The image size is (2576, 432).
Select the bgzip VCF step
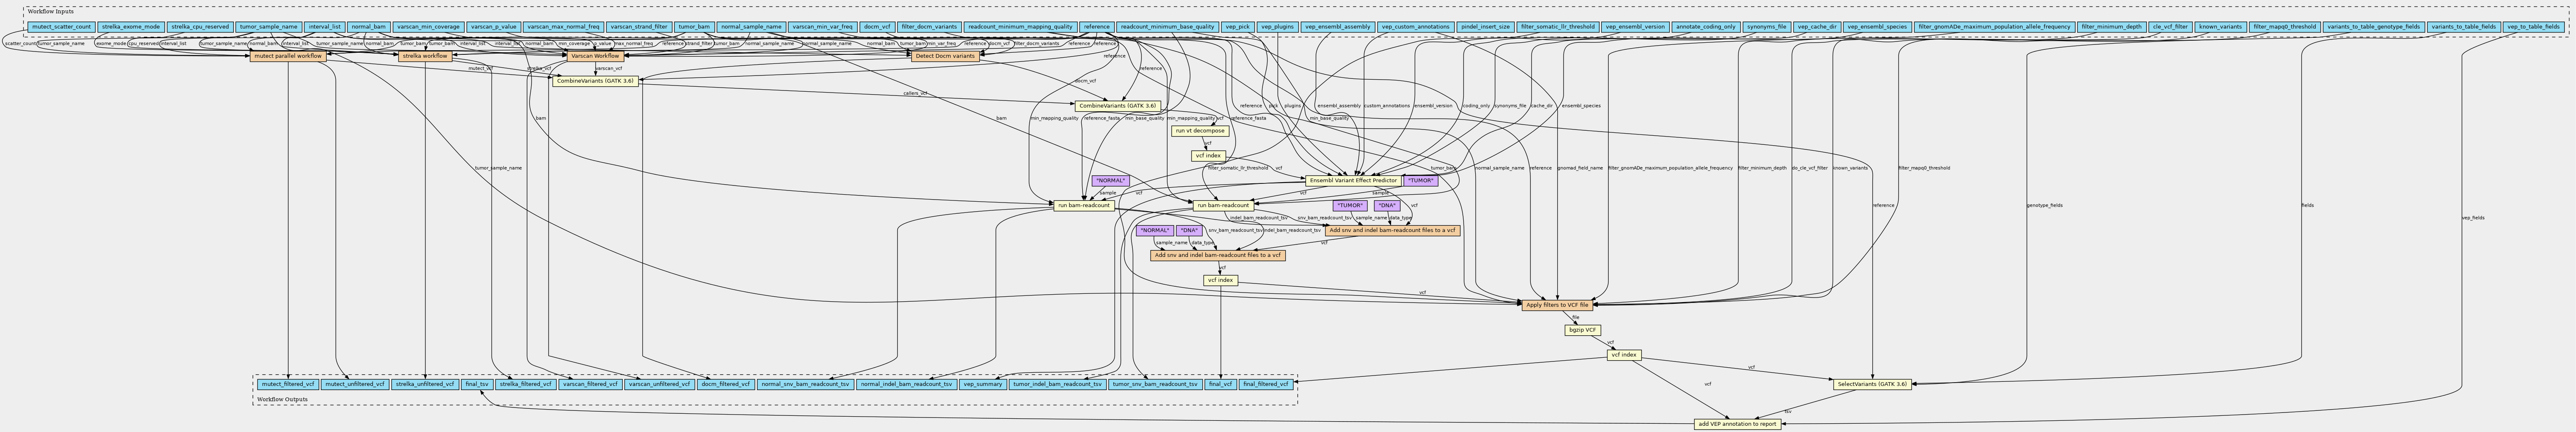click(x=1582, y=330)
